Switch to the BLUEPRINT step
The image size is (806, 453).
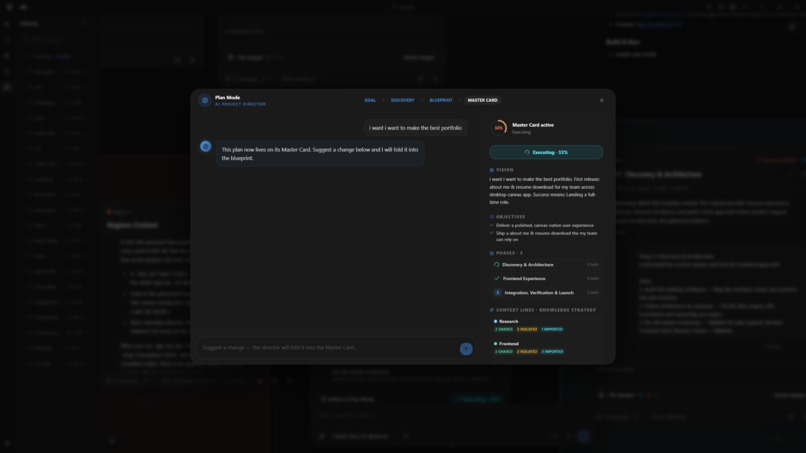pos(441,100)
